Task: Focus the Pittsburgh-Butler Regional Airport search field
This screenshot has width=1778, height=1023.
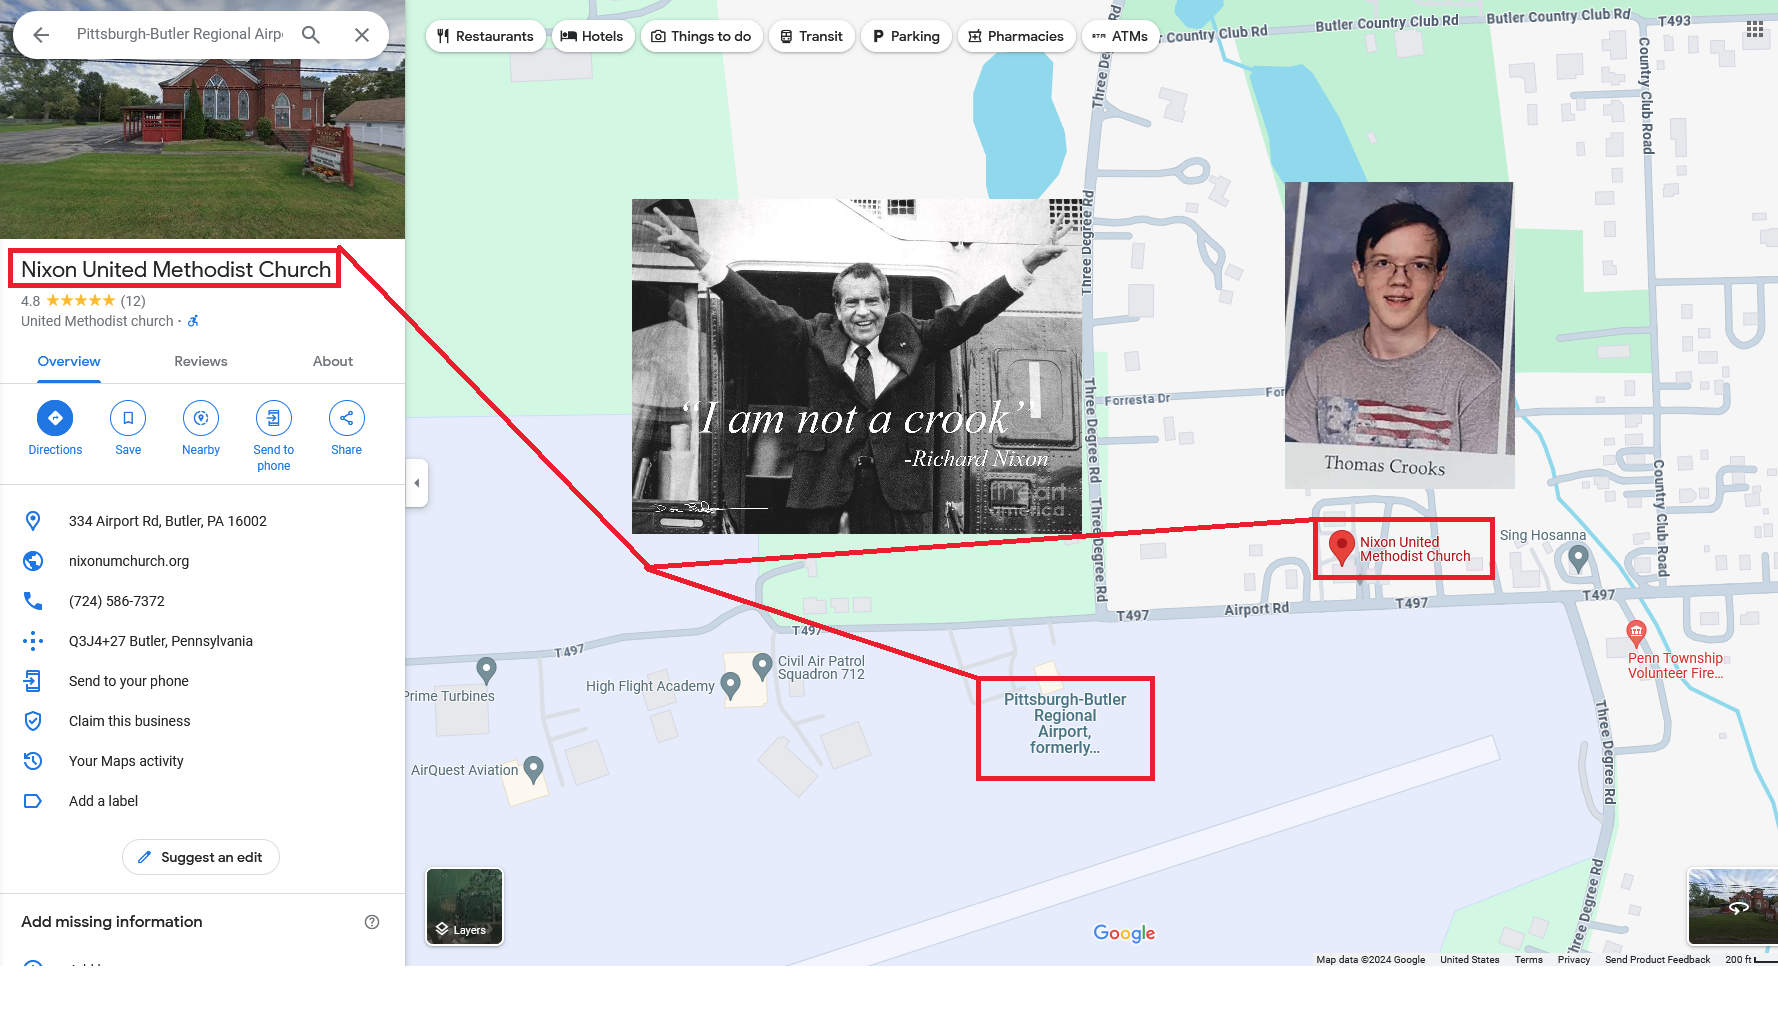Action: coord(180,34)
